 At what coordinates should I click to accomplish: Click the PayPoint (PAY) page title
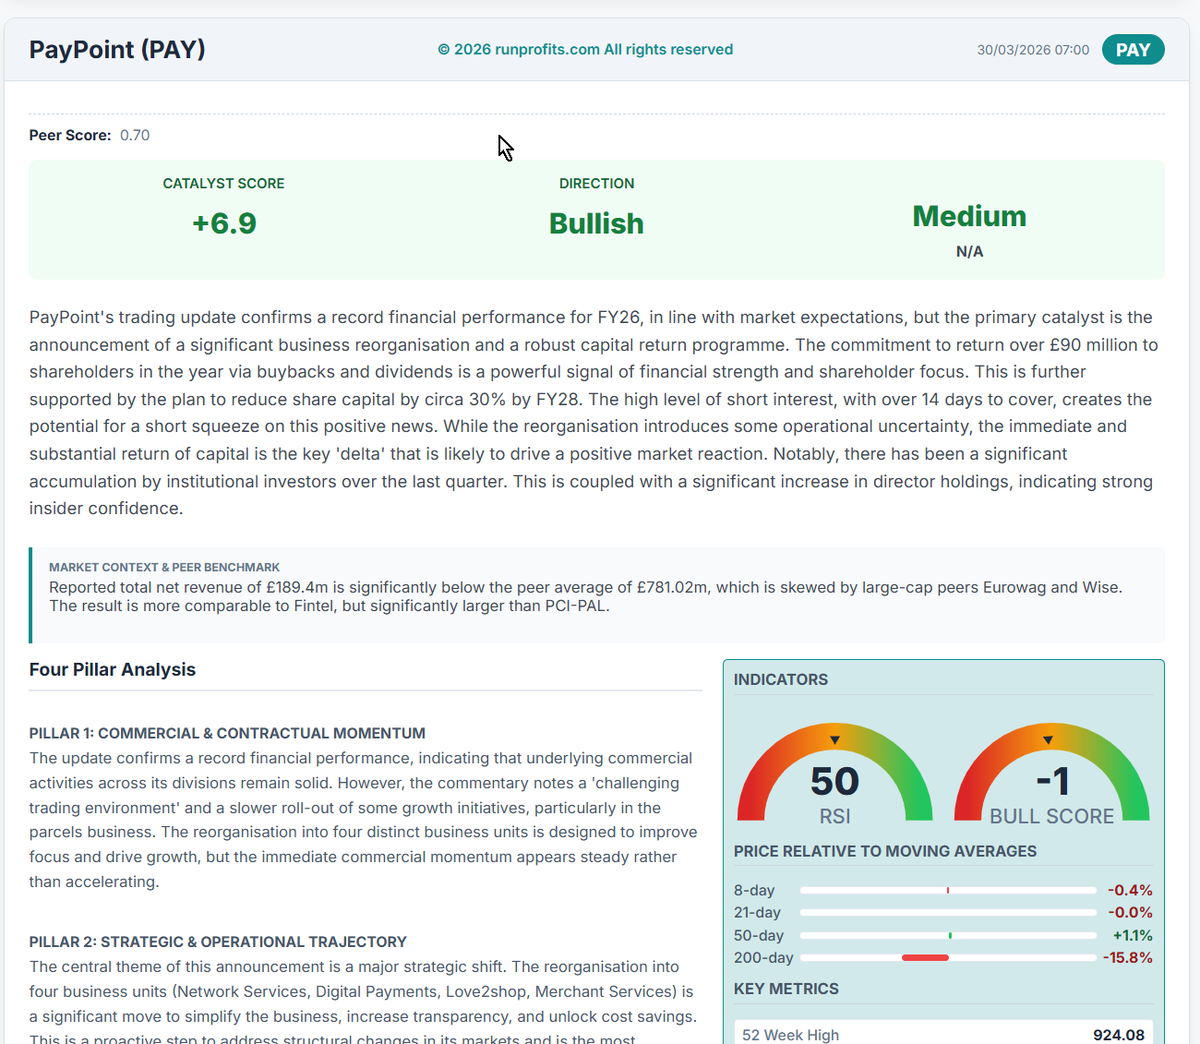117,50
